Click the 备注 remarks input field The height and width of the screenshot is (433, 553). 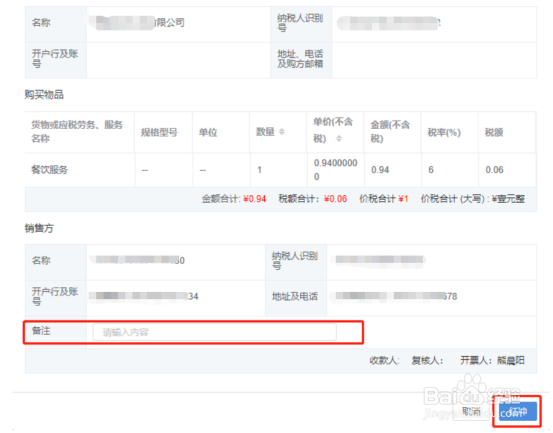(x=214, y=332)
